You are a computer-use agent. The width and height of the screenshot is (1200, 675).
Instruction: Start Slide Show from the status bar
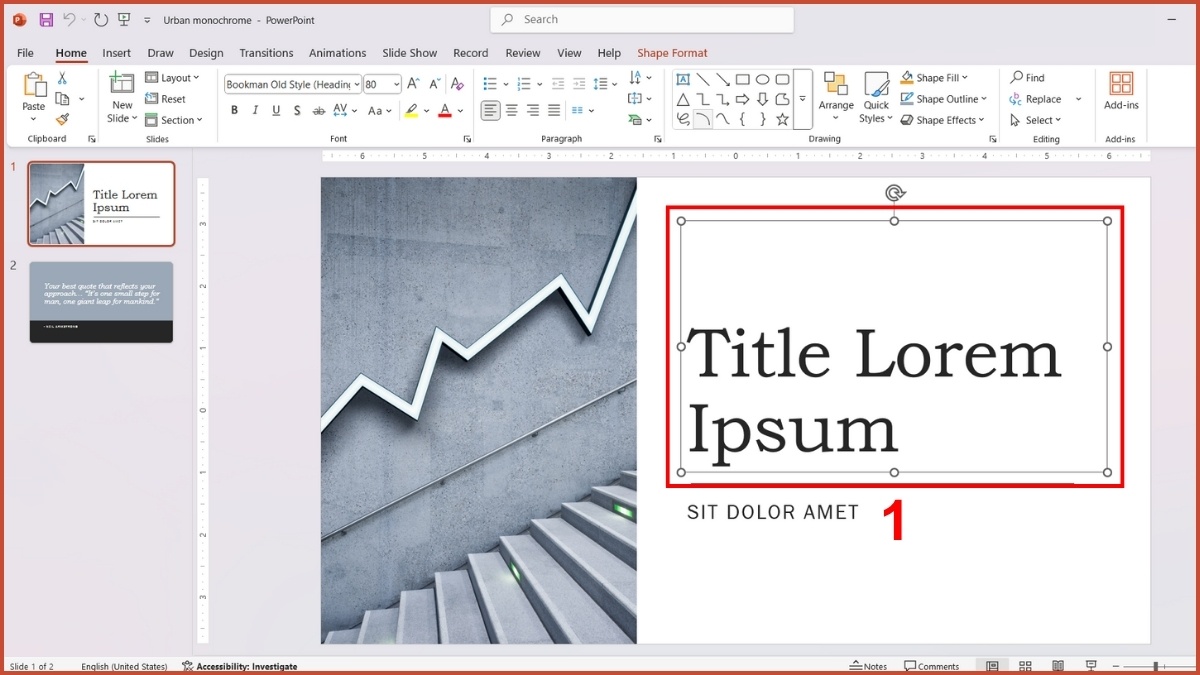pyautogui.click(x=1090, y=665)
